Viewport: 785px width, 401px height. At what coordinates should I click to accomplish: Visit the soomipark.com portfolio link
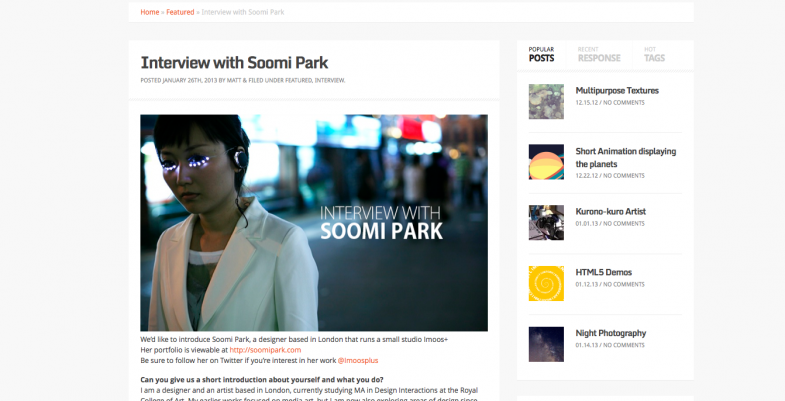[265, 350]
